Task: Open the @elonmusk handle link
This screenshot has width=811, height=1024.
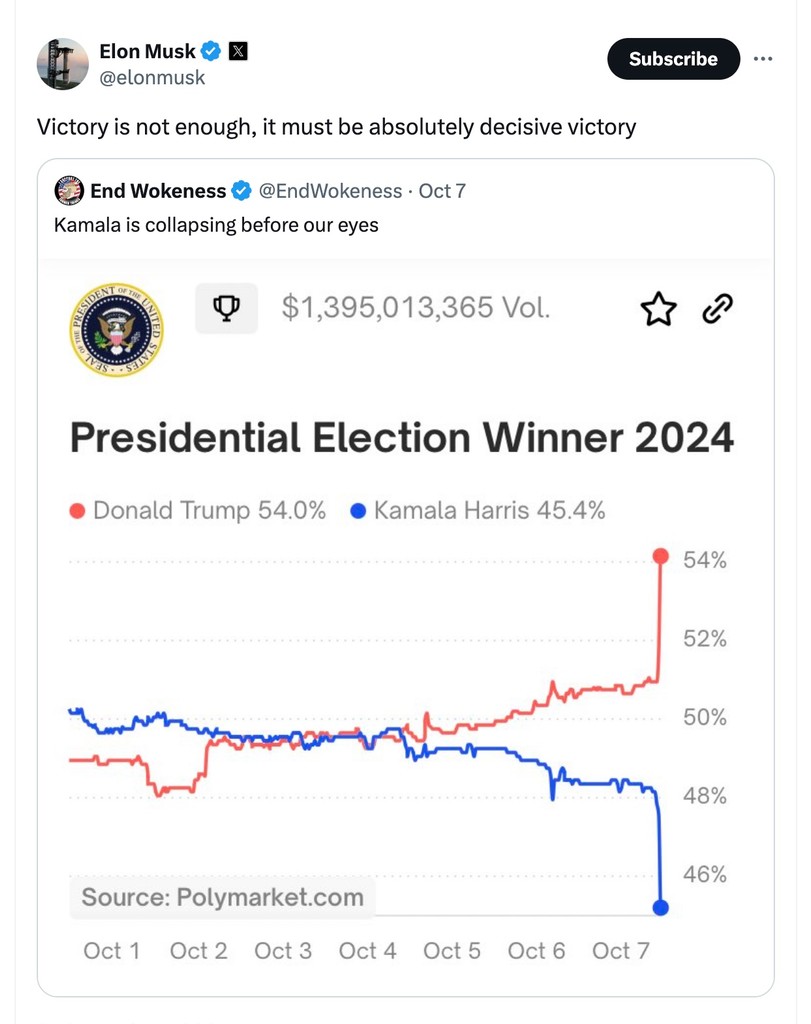Action: point(152,78)
